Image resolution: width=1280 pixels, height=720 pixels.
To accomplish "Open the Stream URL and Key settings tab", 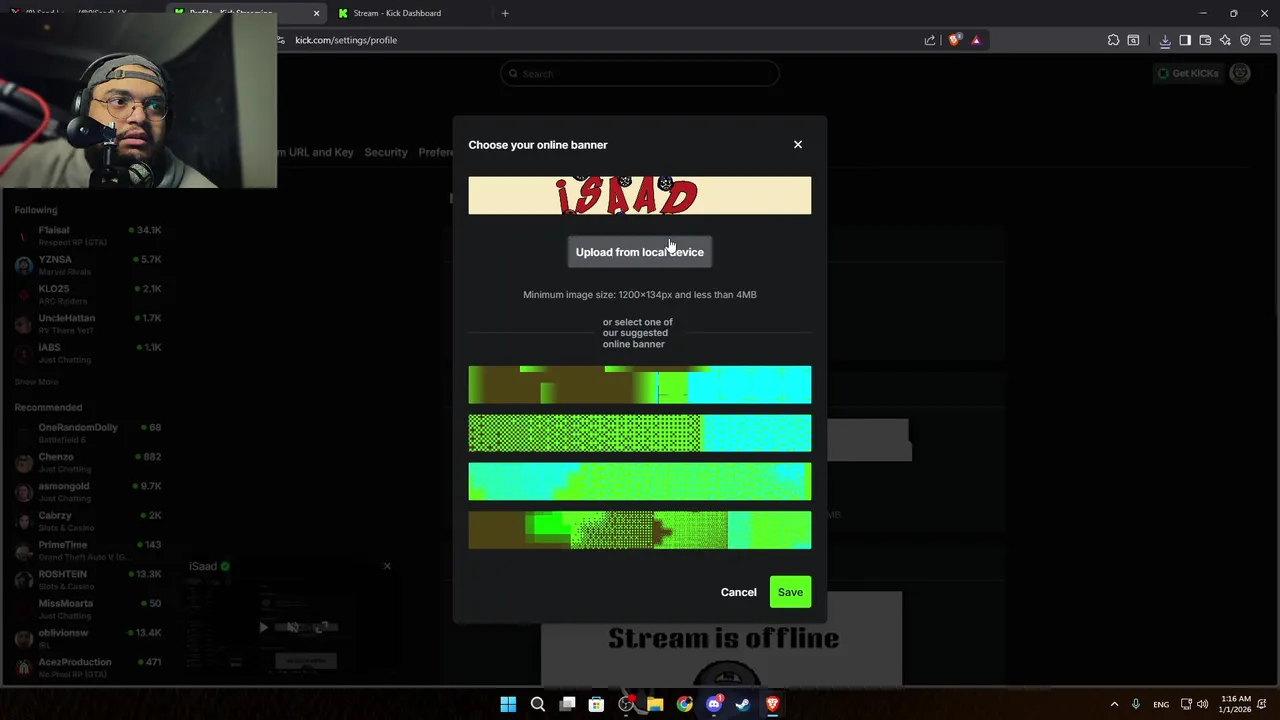I will [314, 152].
